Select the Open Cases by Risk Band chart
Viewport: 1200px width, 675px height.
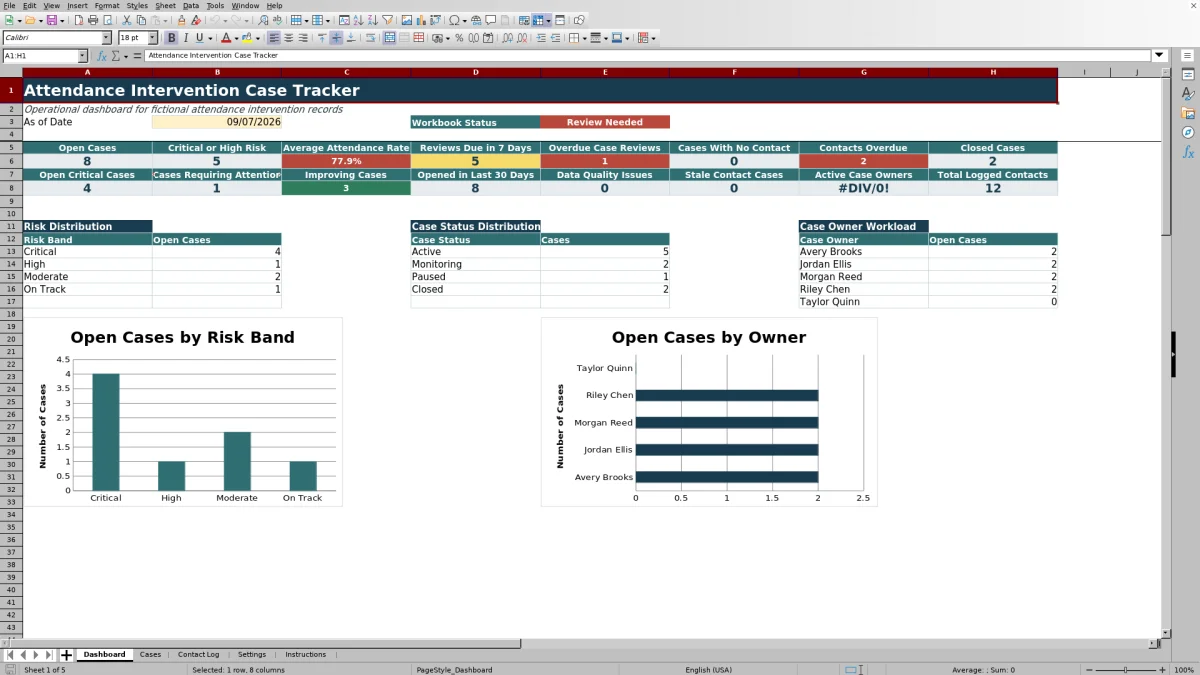pos(182,412)
